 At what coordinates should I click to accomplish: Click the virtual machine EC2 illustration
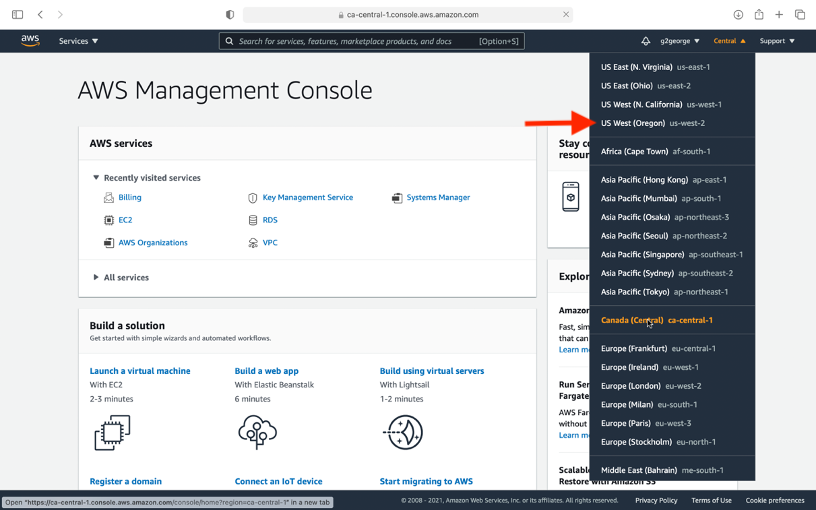[112, 432]
